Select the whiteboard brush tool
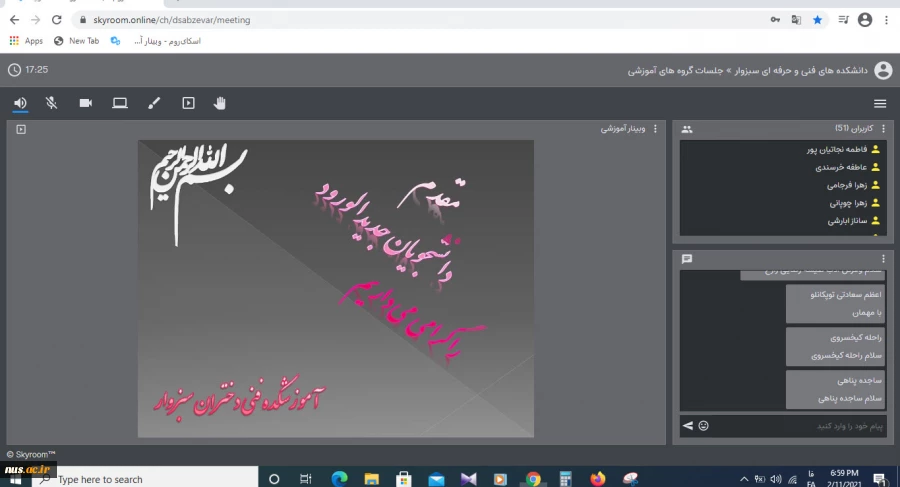The image size is (900, 487). tap(154, 103)
